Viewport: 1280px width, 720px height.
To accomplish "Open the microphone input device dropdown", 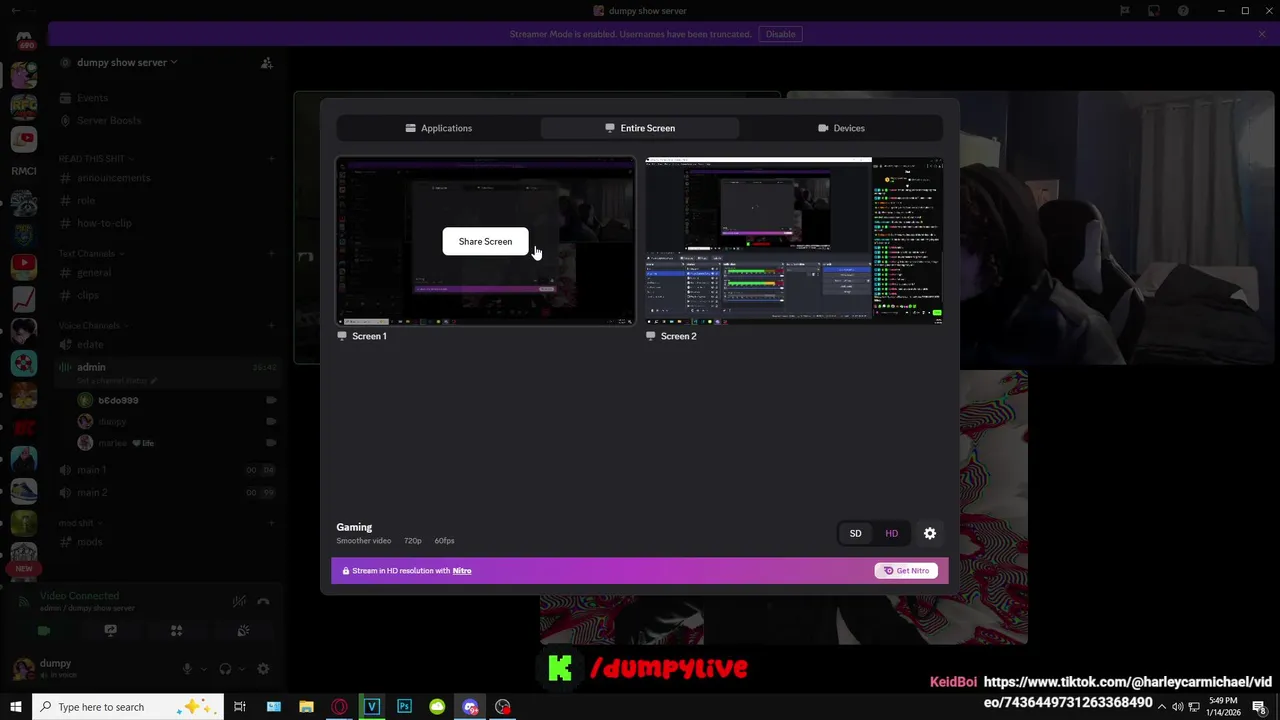I will pyautogui.click(x=204, y=669).
